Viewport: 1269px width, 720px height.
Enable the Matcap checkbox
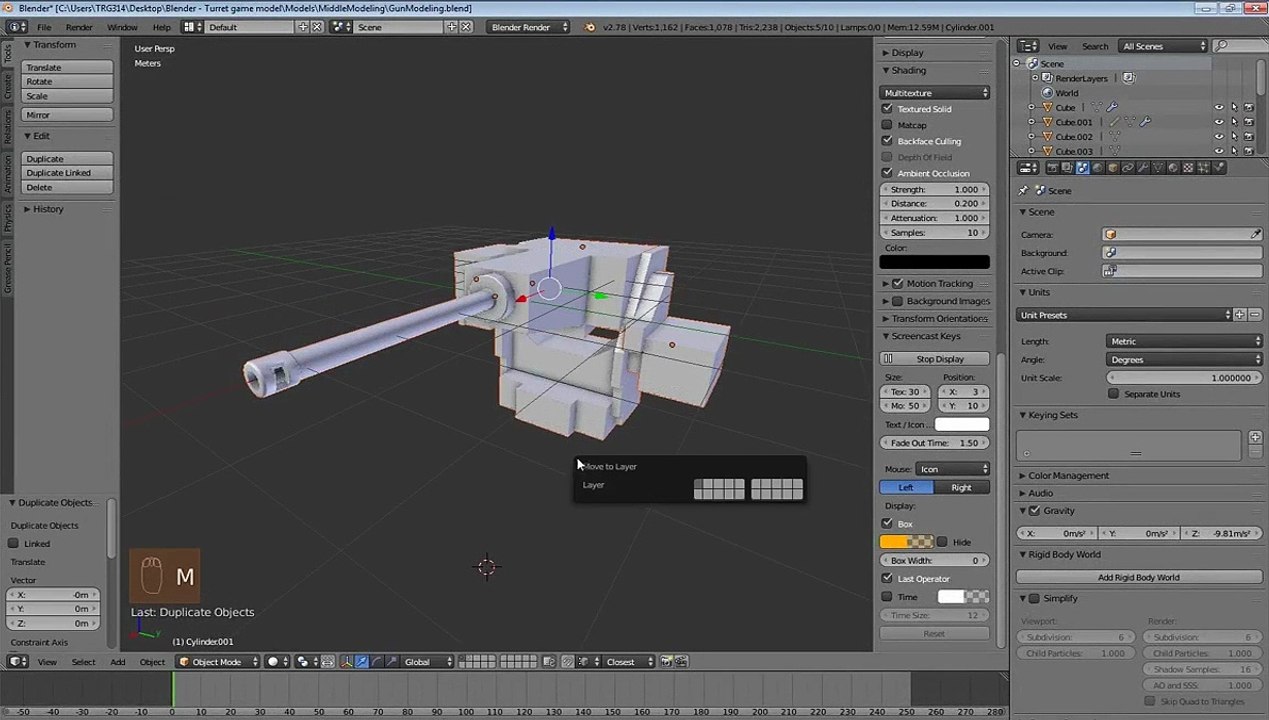click(887, 125)
